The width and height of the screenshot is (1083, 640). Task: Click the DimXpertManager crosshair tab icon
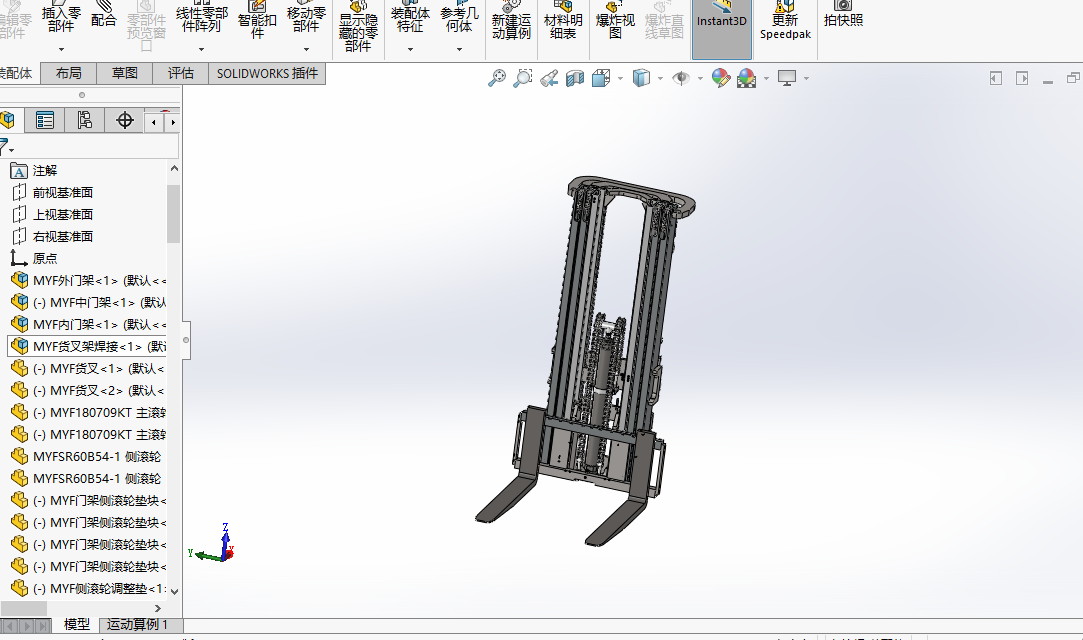coord(124,121)
